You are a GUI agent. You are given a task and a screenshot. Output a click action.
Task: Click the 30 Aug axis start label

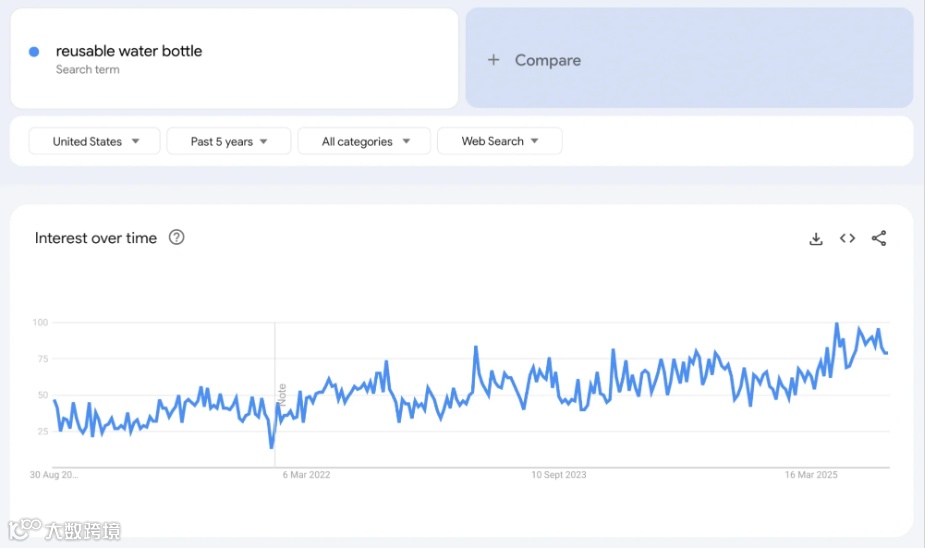(54, 475)
